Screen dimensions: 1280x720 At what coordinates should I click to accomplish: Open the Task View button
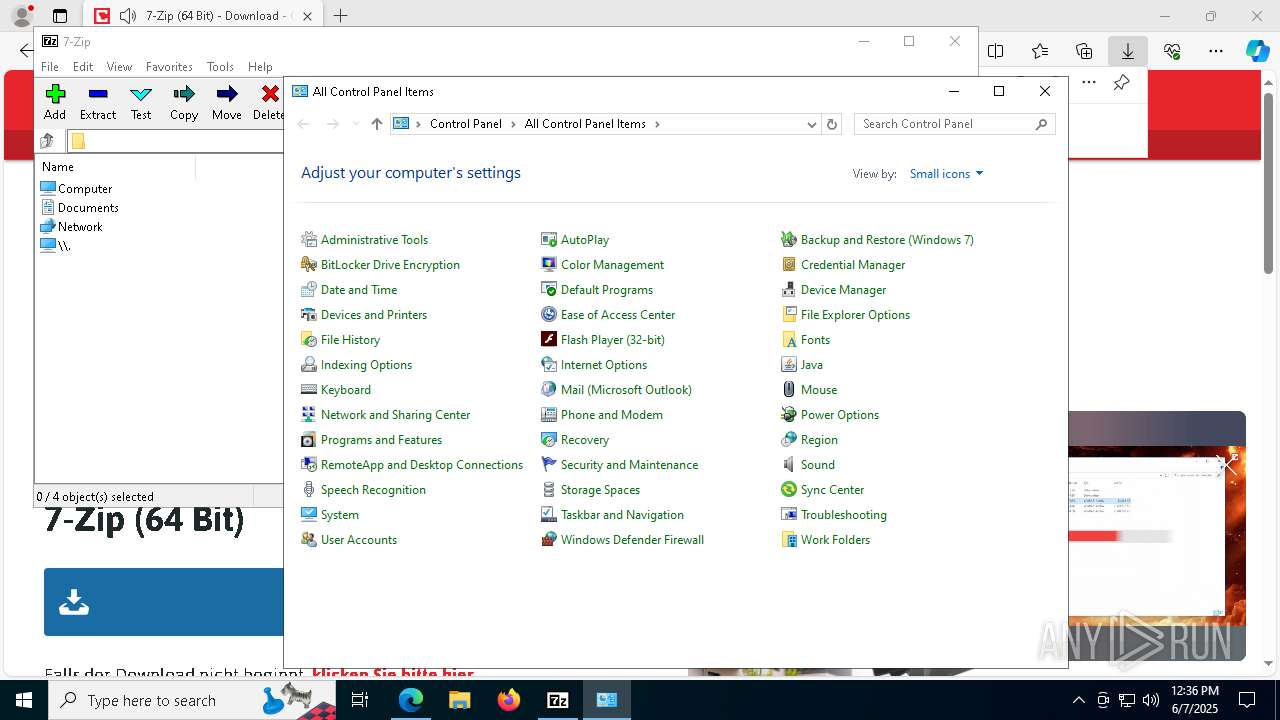[361, 700]
